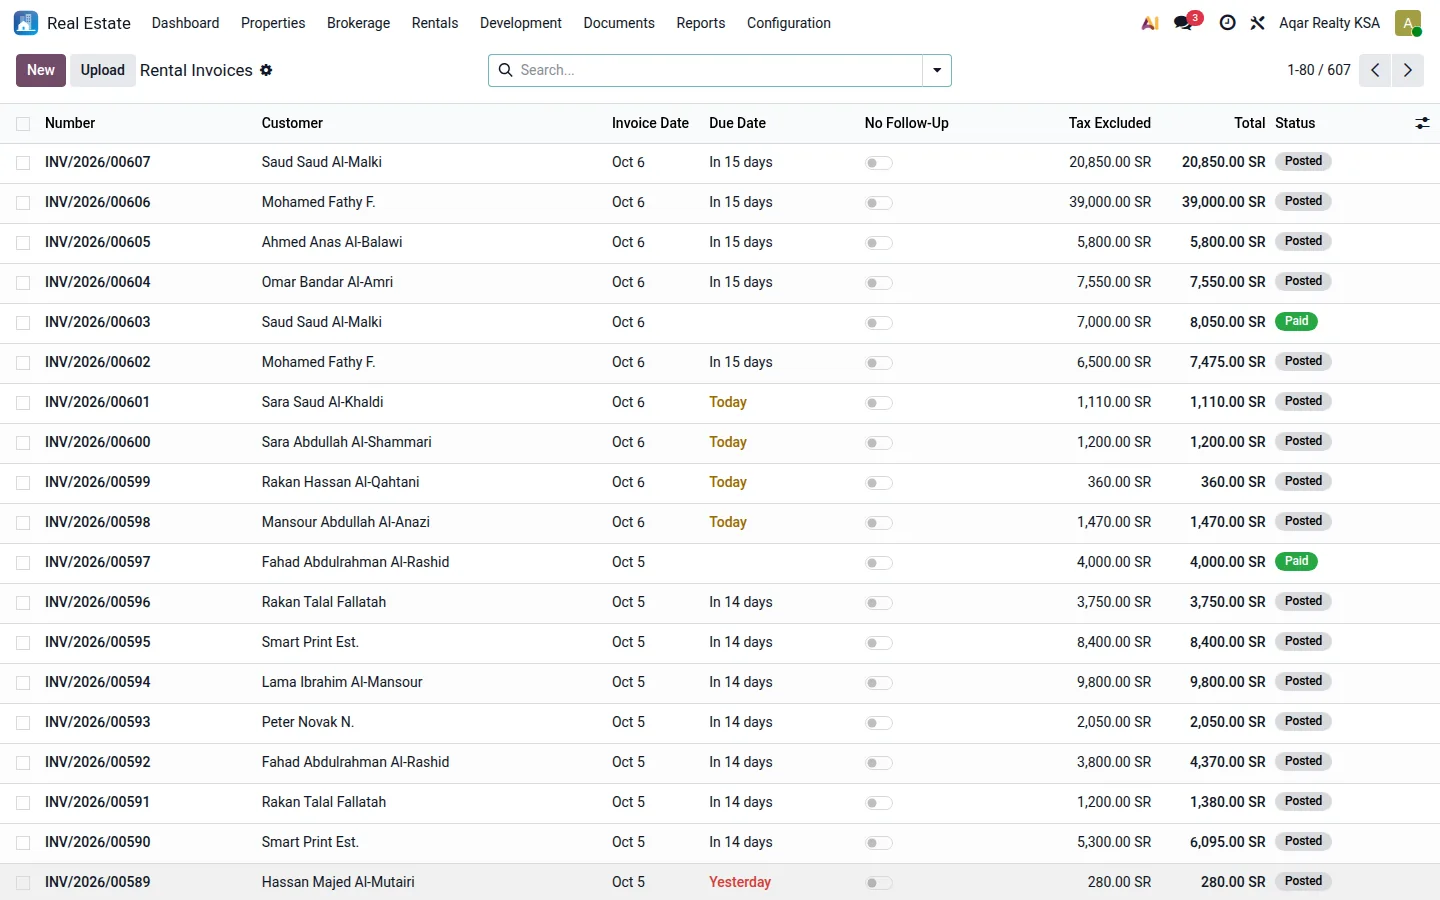Select the checkbox for INV/2026/00597
Screen dimensions: 1440x900
pos(23,563)
